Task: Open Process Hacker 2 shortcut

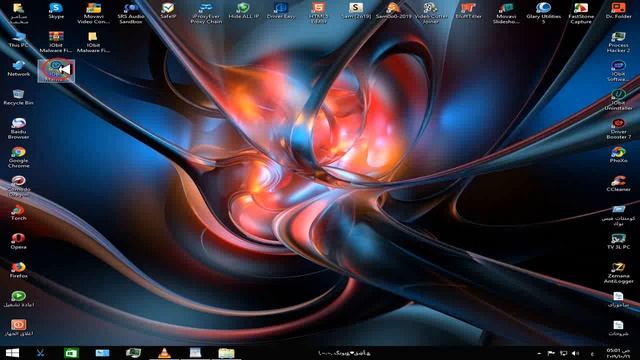Action: tap(618, 42)
